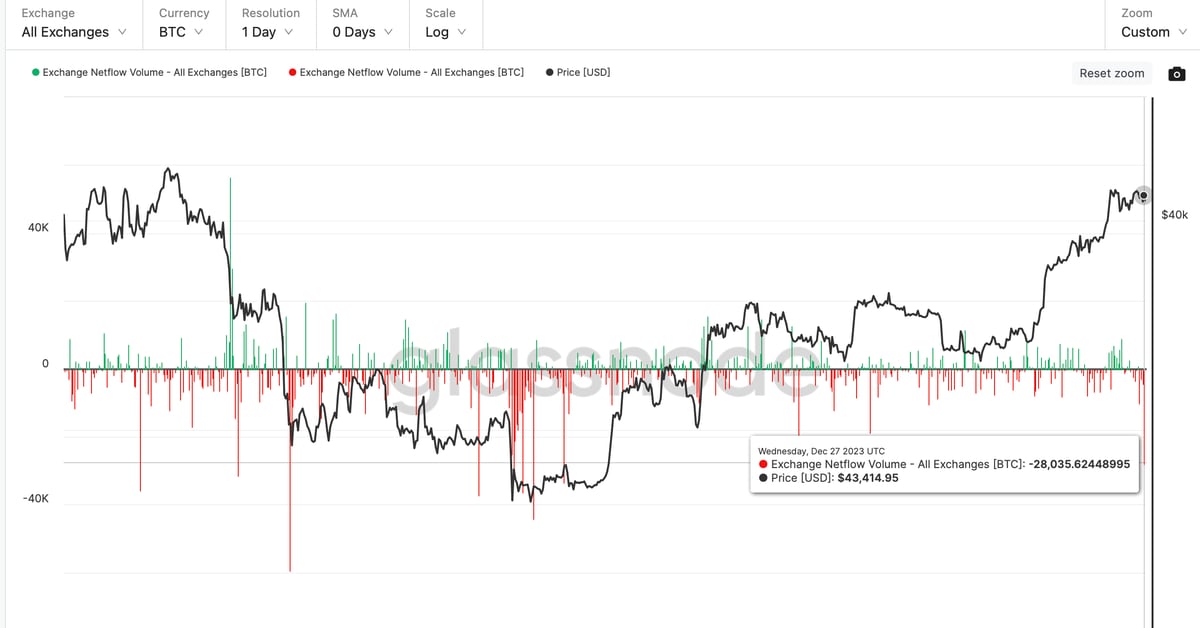Change the Scale from Log

(445, 32)
